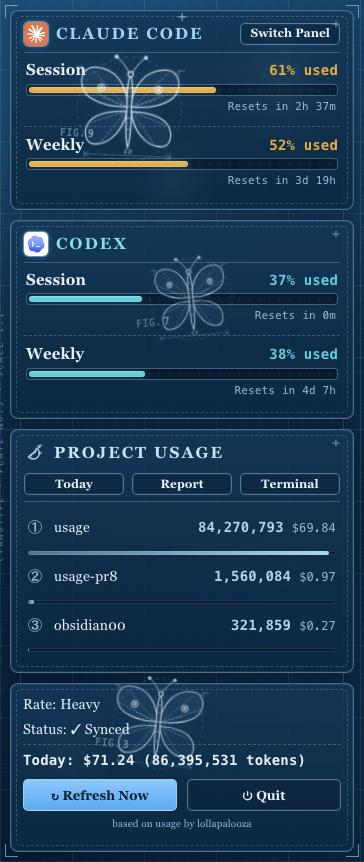This screenshot has width=364, height=862.
Task: Open the Terminal tab
Action: point(290,484)
